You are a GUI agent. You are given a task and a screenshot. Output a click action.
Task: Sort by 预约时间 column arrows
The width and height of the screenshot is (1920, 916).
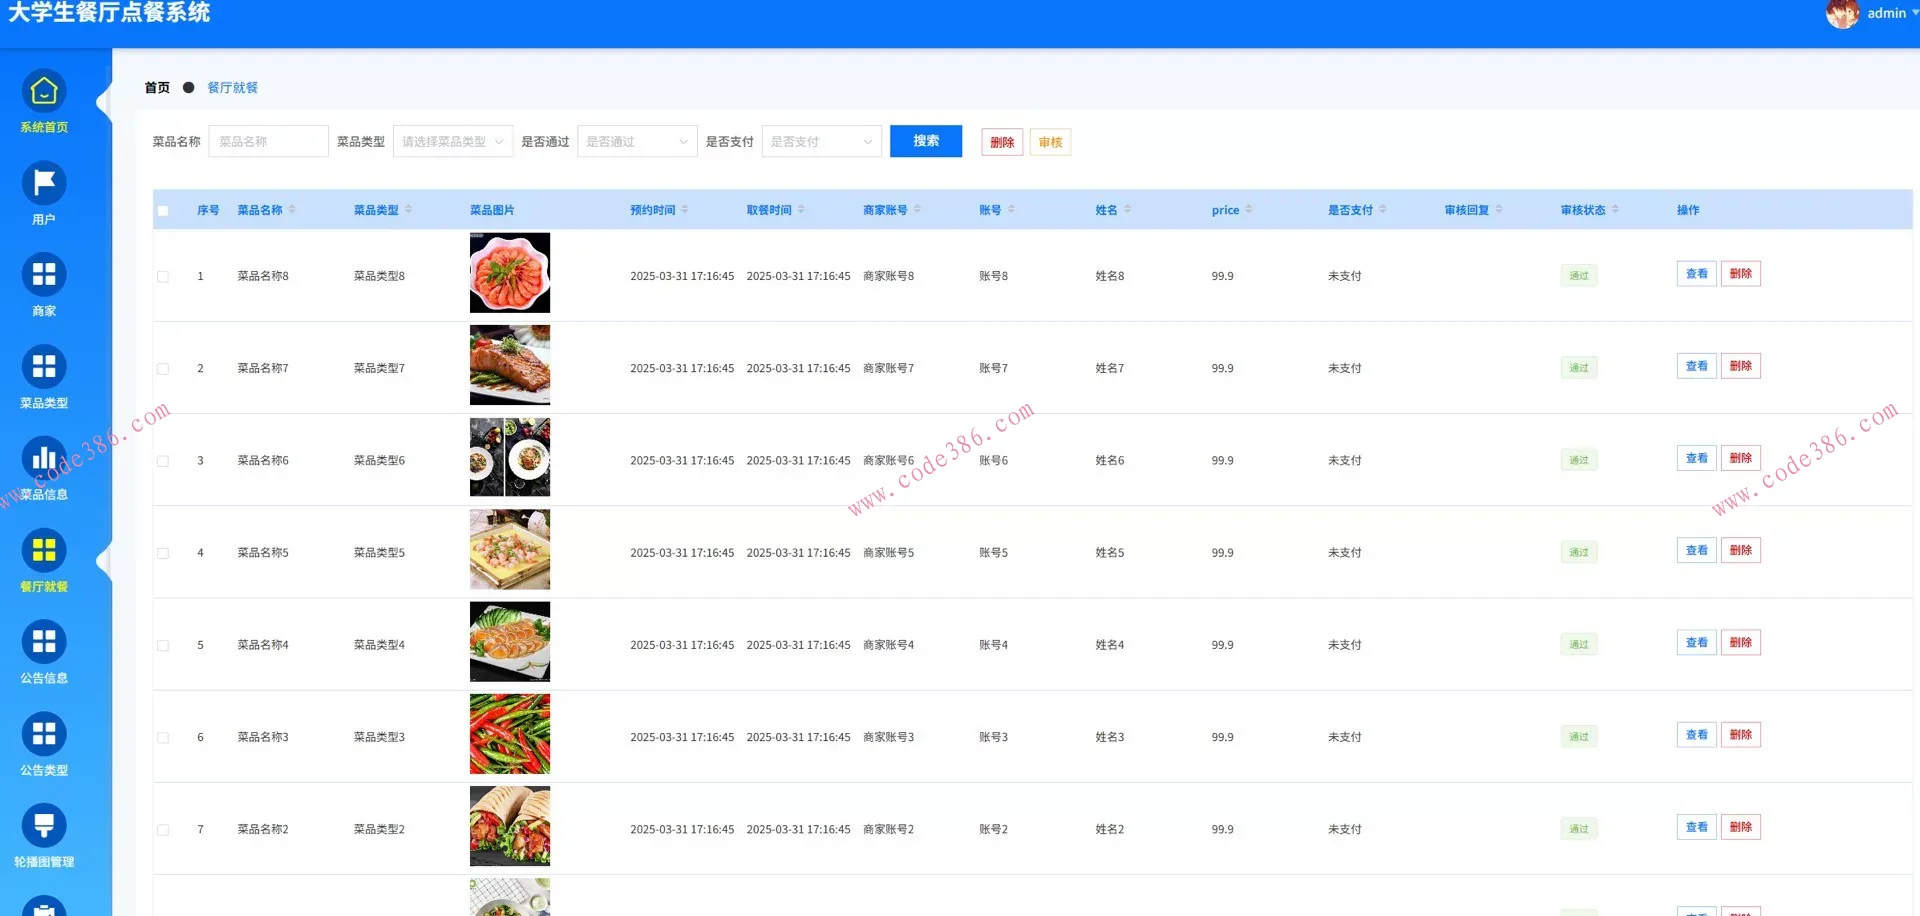click(x=684, y=210)
